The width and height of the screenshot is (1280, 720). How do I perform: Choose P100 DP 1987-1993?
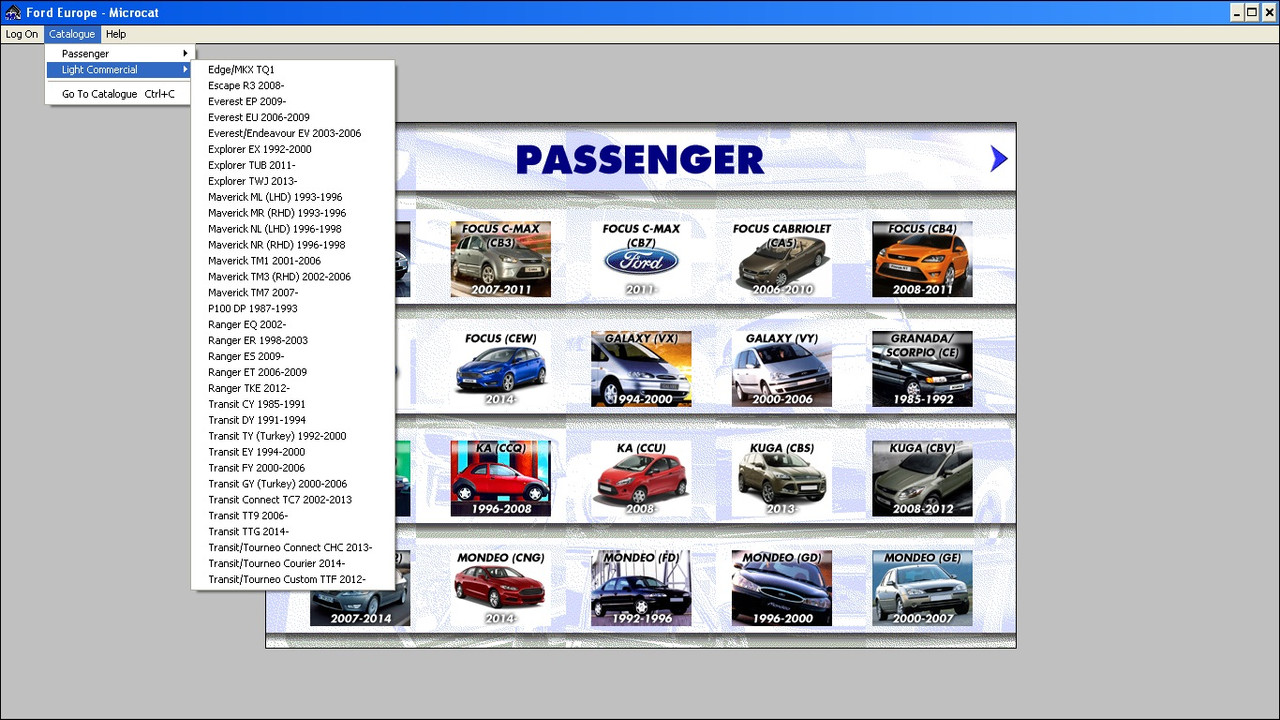pyautogui.click(x=293, y=309)
